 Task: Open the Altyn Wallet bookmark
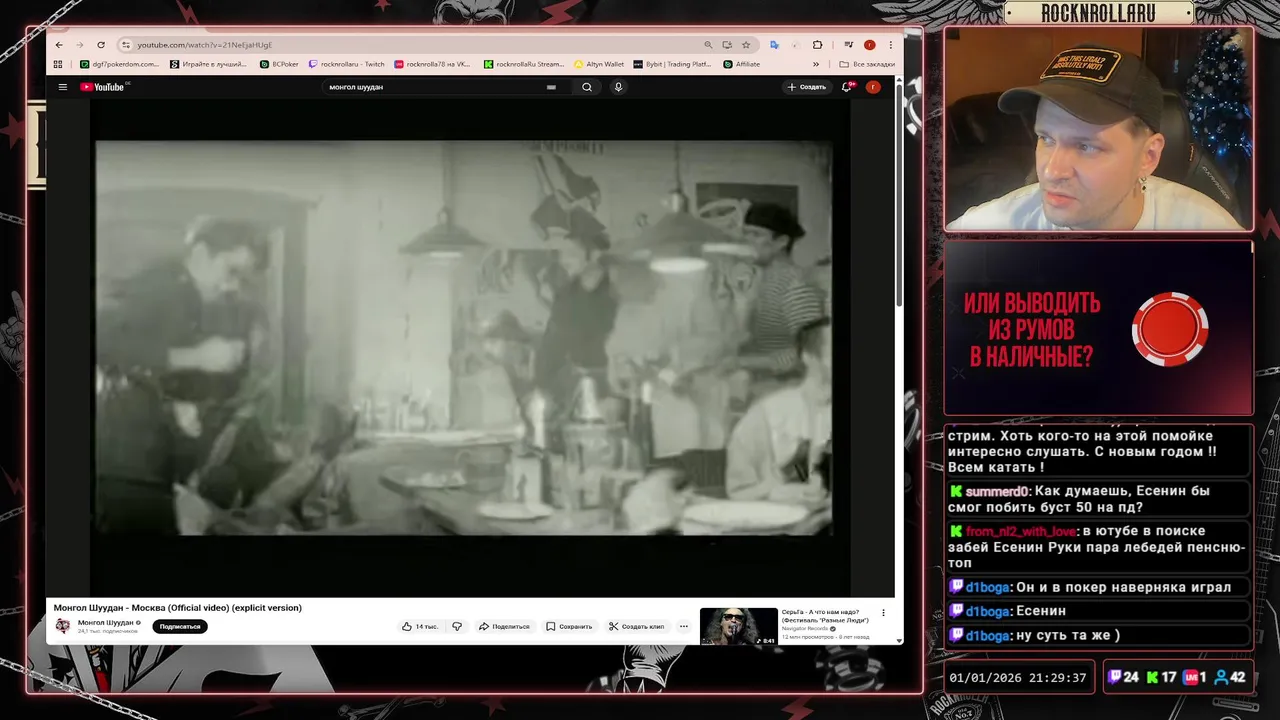(x=599, y=64)
